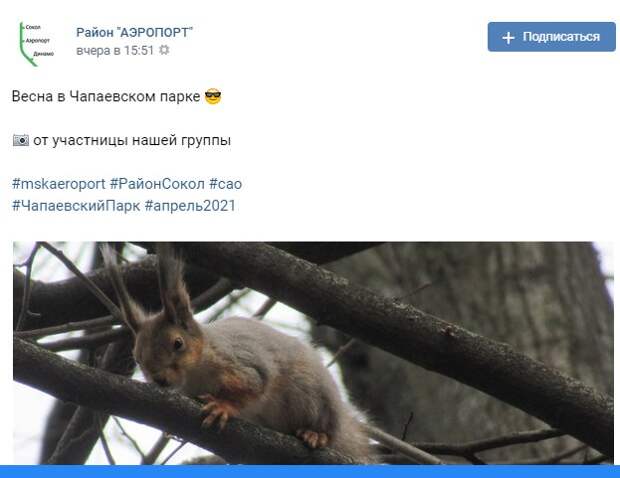Follow the #ЧапаевскийПарк hashtag
The image size is (620, 478).
coord(76,206)
